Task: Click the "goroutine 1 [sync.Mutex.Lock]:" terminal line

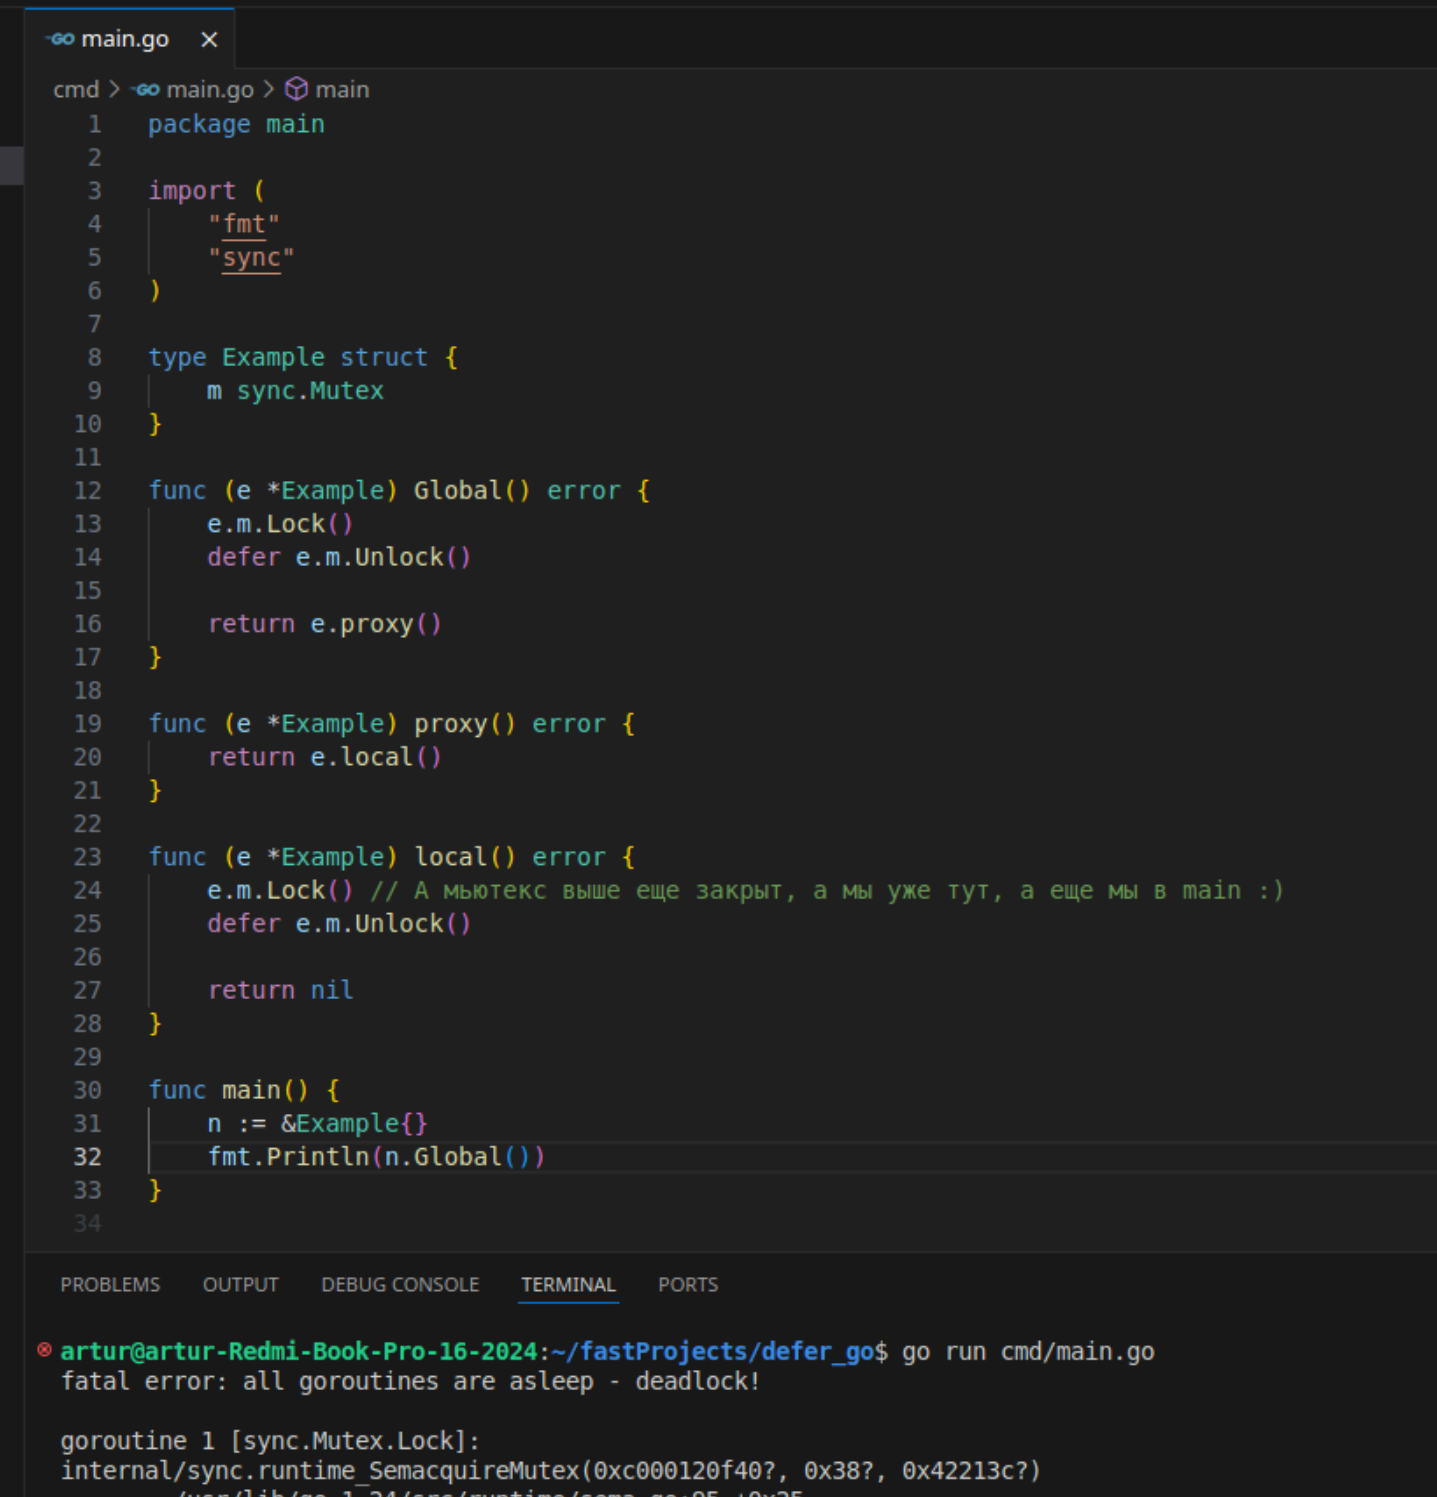Action: point(270,1441)
